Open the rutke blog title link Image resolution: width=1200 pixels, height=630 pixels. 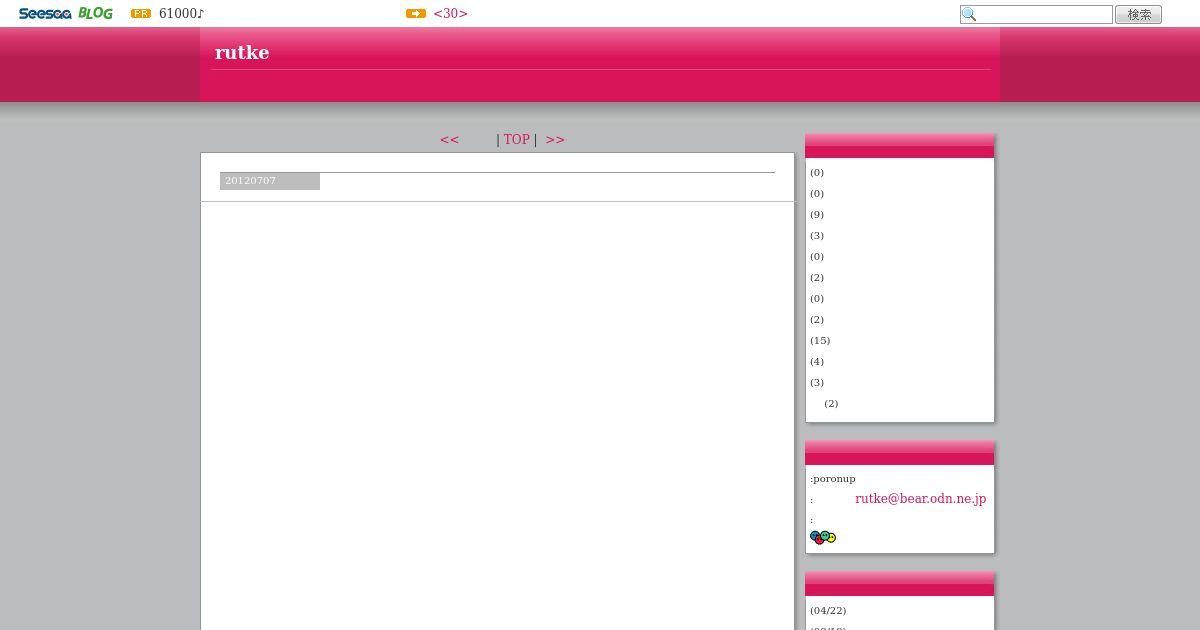coord(242,52)
